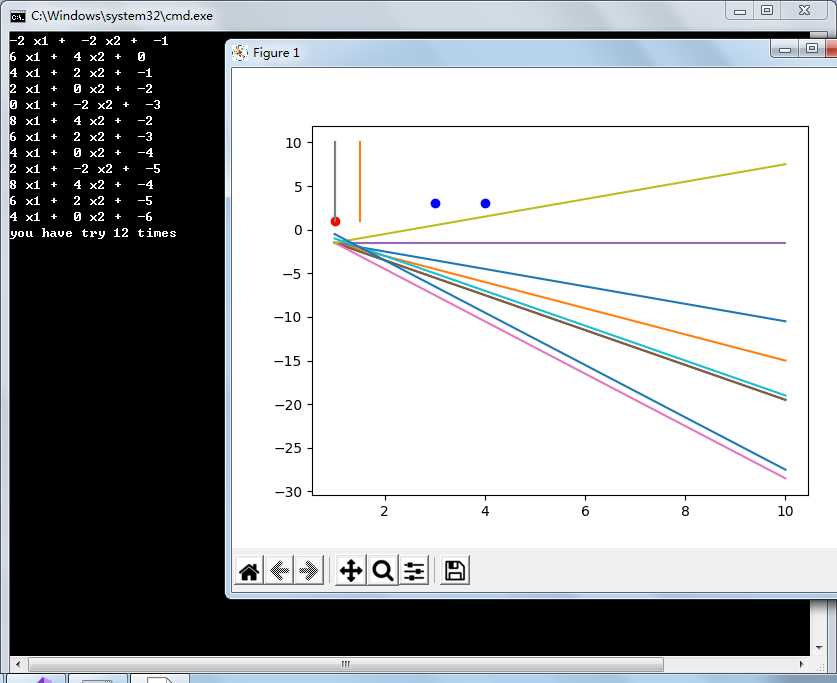Click the y-axis tick label "−30"
This screenshot has height=683, width=837.
click(288, 492)
